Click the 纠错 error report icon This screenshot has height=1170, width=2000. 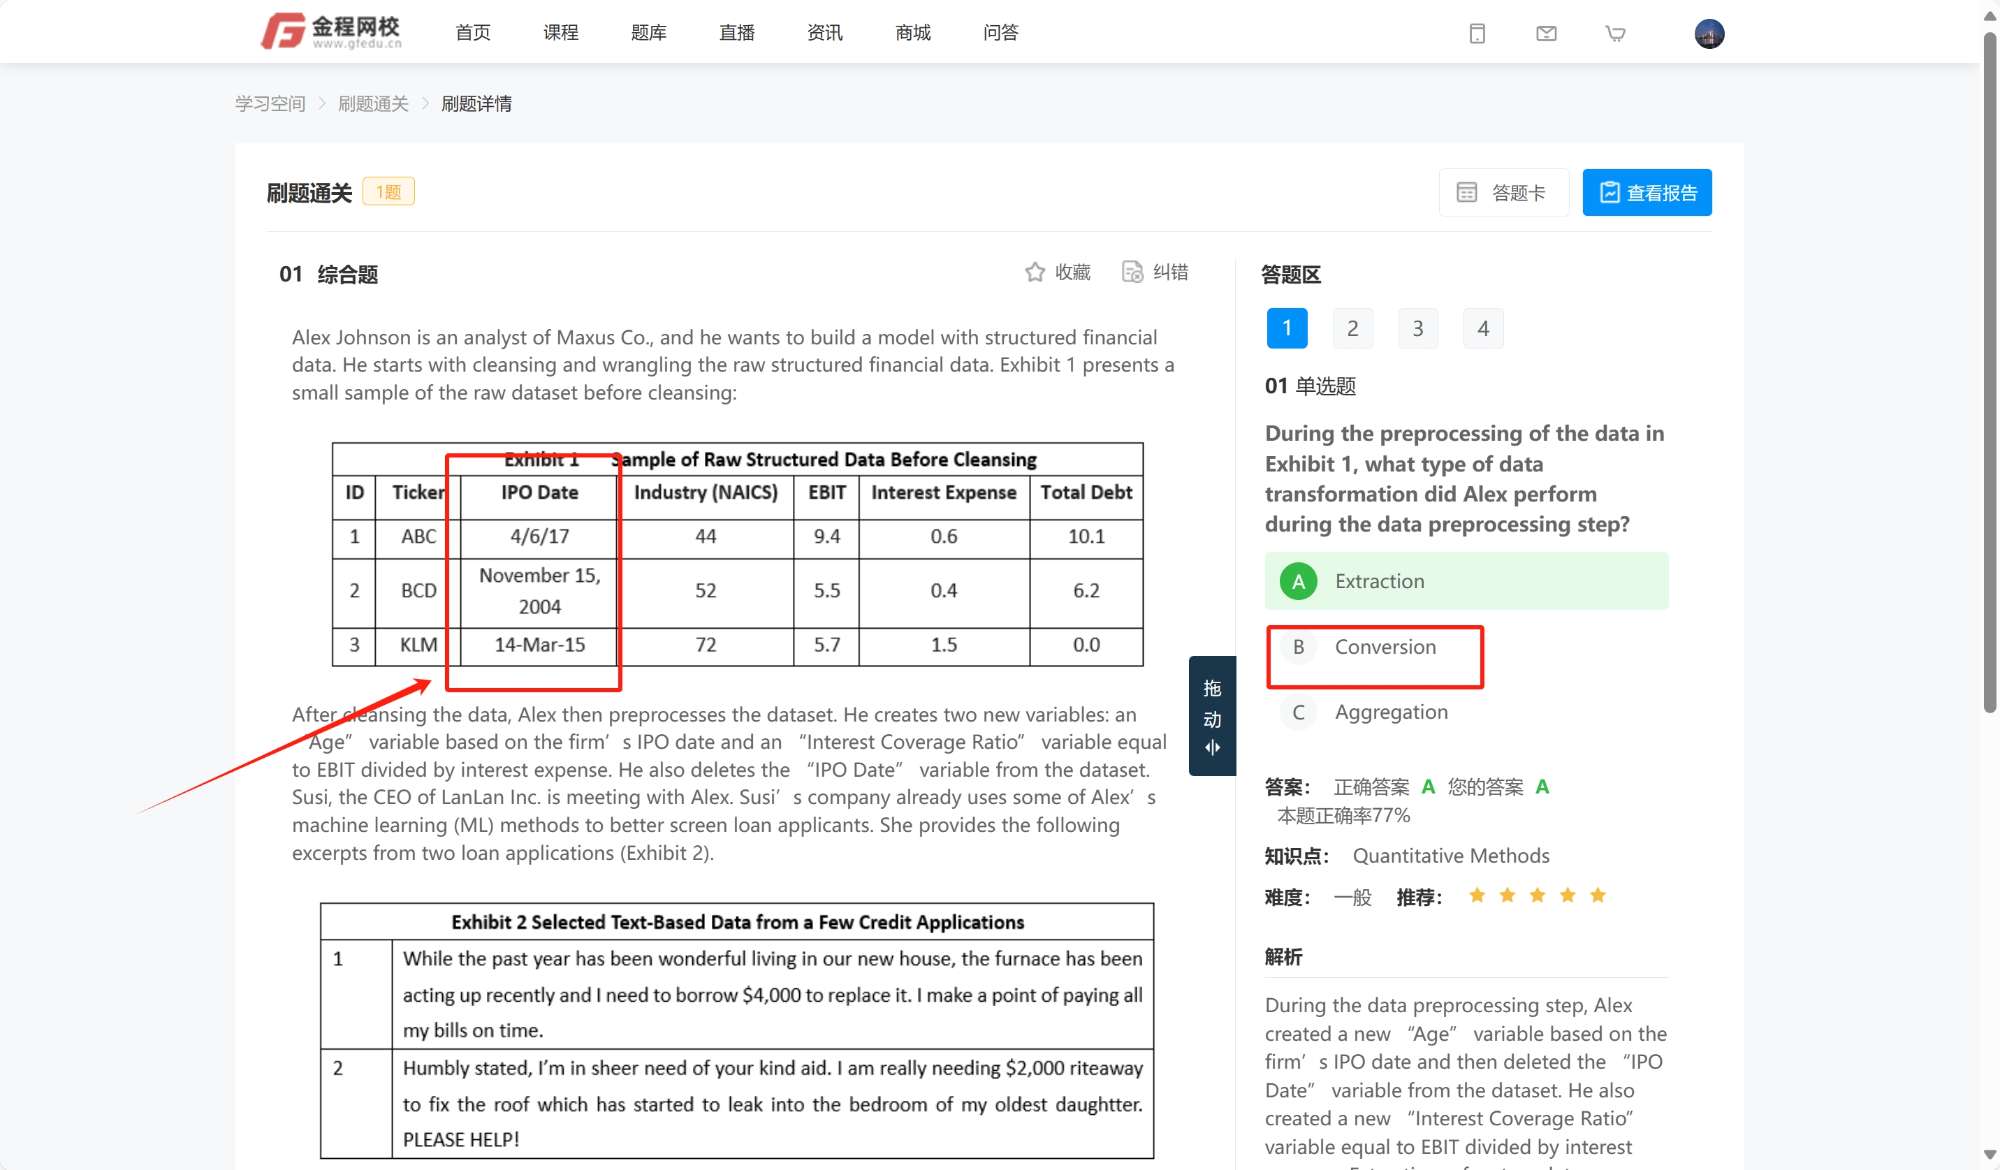[1132, 272]
